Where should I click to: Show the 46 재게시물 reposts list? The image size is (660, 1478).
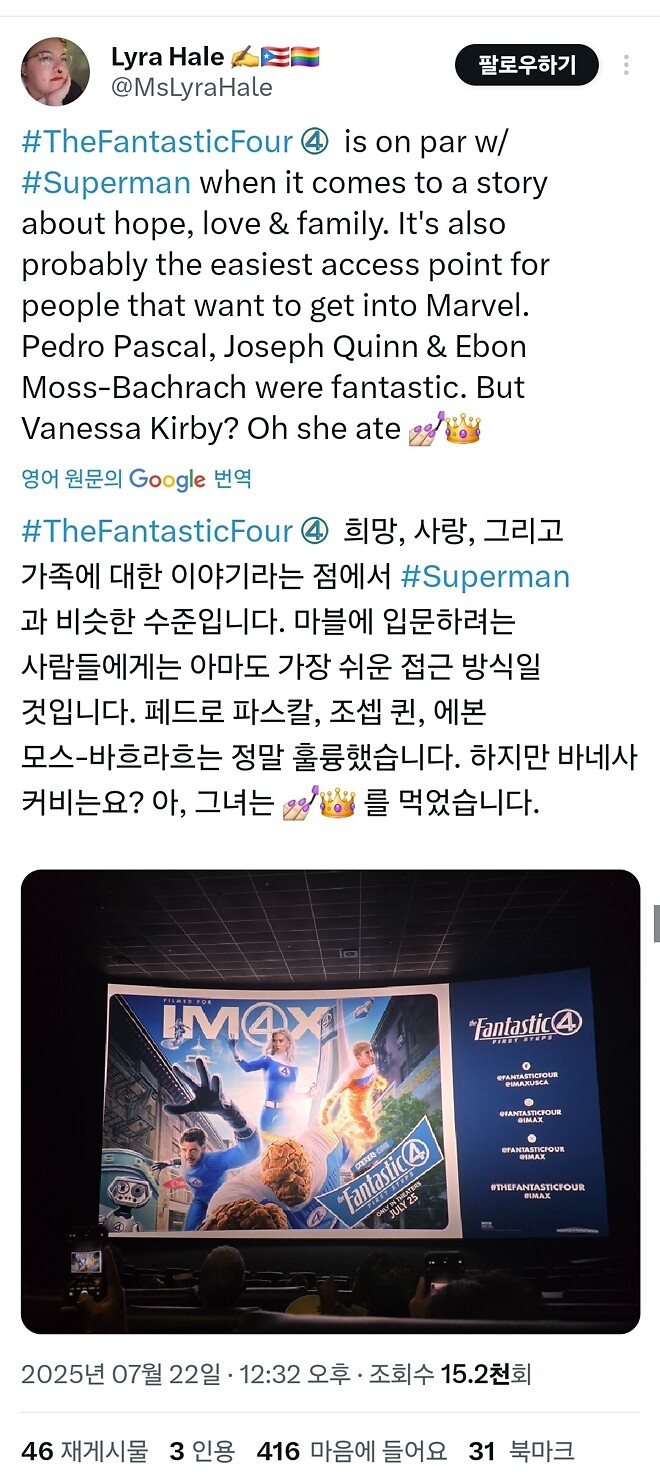click(x=84, y=1451)
